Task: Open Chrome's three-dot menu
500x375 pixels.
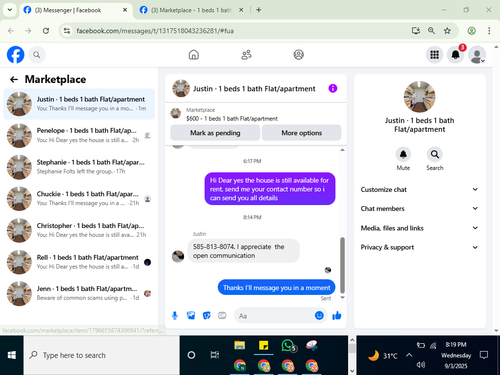Action: (489, 31)
